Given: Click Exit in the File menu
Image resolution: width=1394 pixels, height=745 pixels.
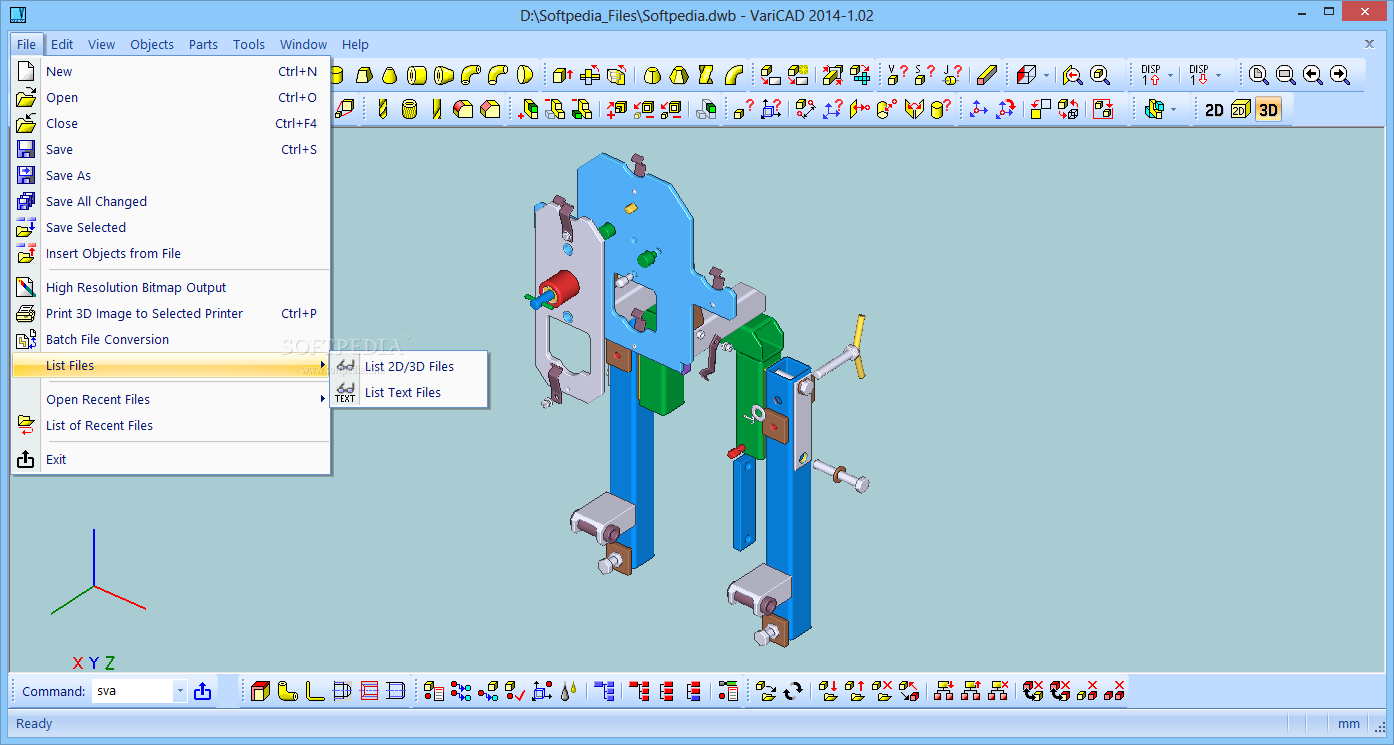Looking at the screenshot, I should (x=171, y=459).
